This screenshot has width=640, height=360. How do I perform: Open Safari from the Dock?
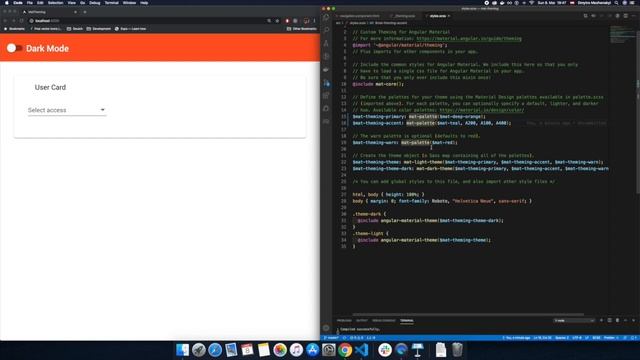[x=215, y=350]
